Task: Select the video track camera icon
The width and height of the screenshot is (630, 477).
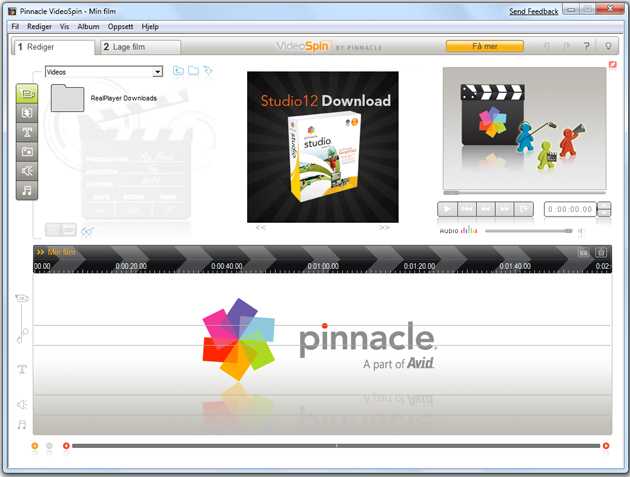Action: pos(22,298)
